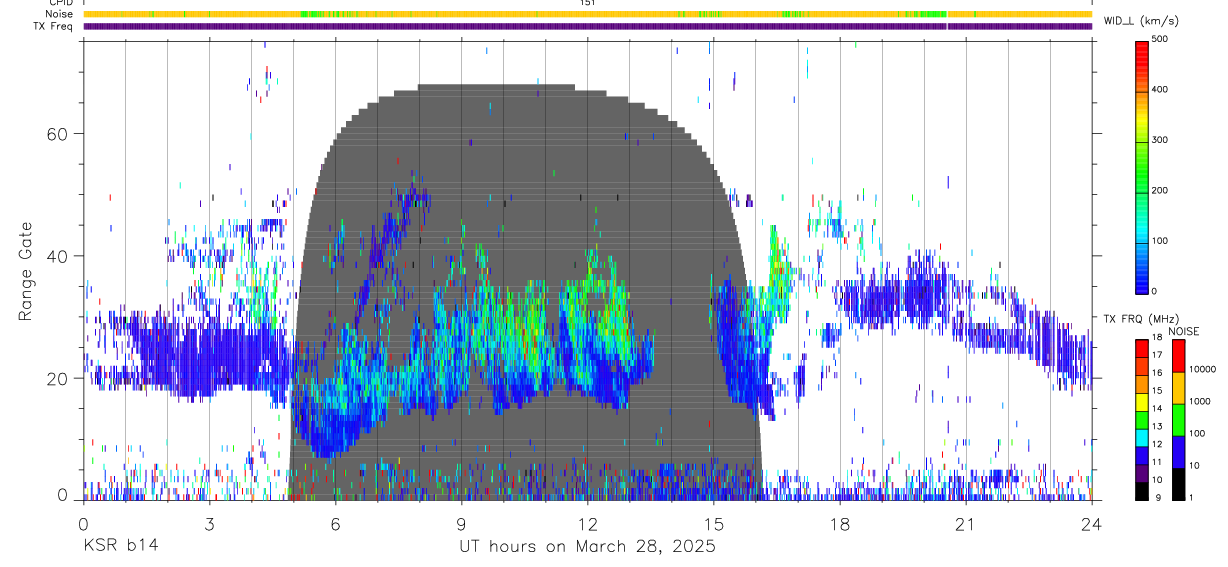Click the 60 tick label on Range Gate axis
1228x567 pixels.
click(58, 134)
